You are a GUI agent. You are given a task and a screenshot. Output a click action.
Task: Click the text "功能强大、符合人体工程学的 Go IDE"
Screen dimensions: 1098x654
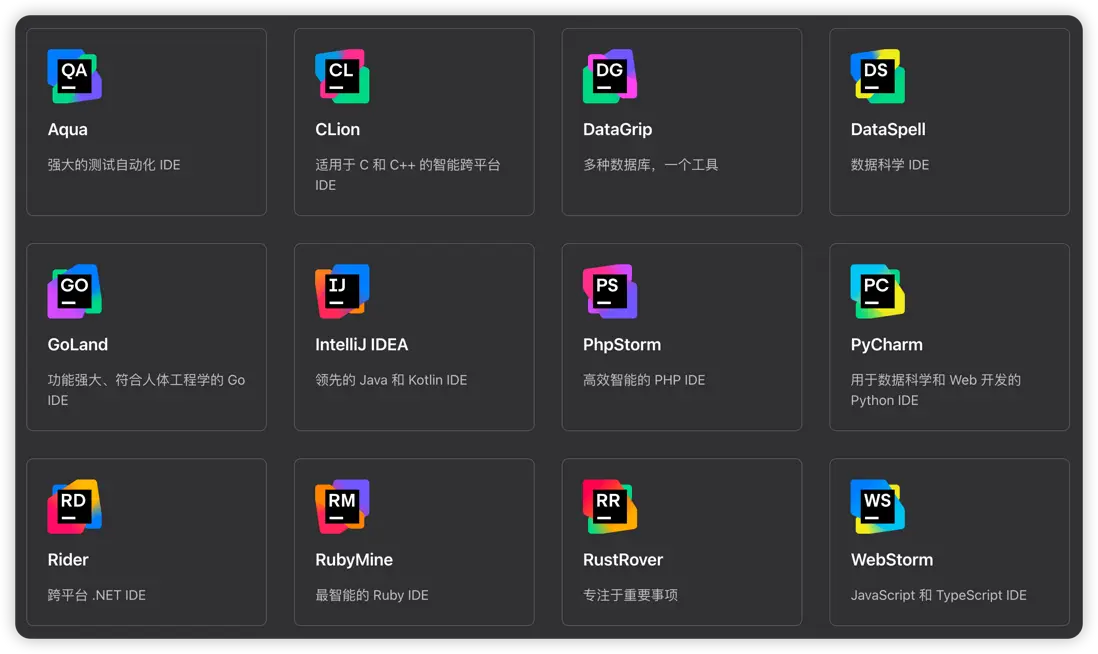[146, 390]
